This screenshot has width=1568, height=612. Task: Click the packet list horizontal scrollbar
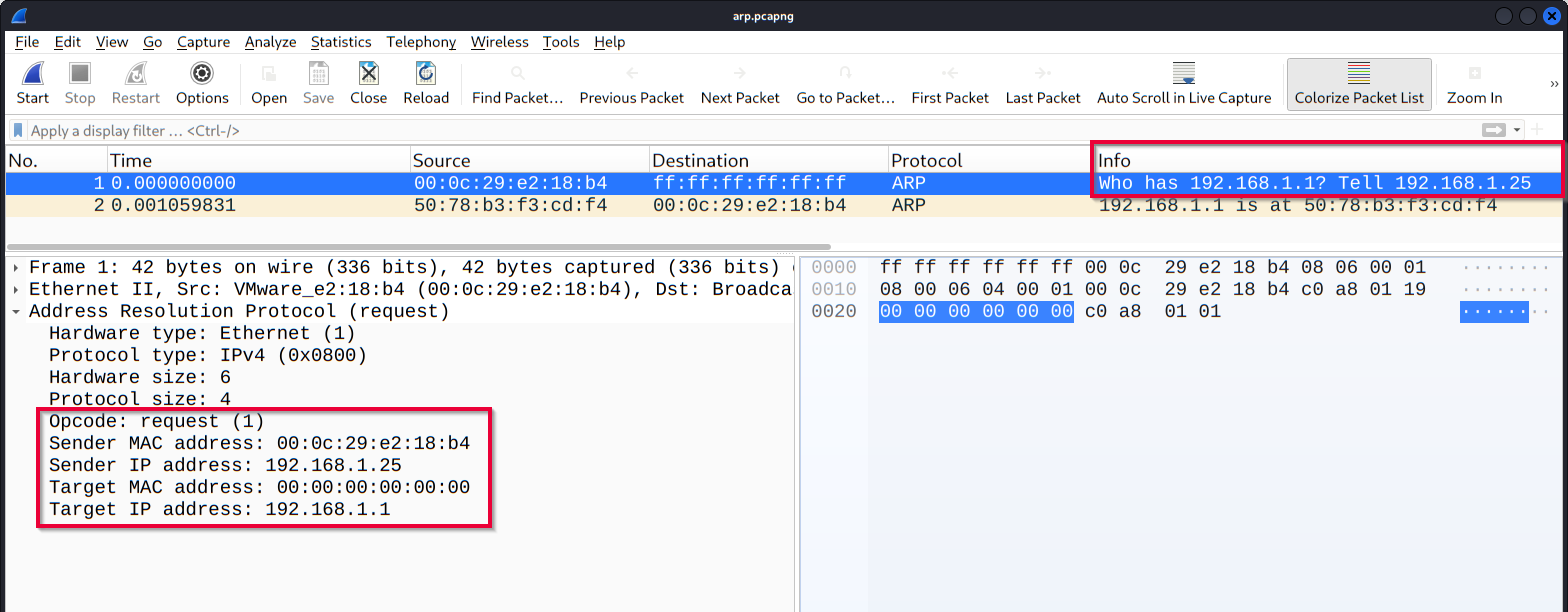coord(418,246)
